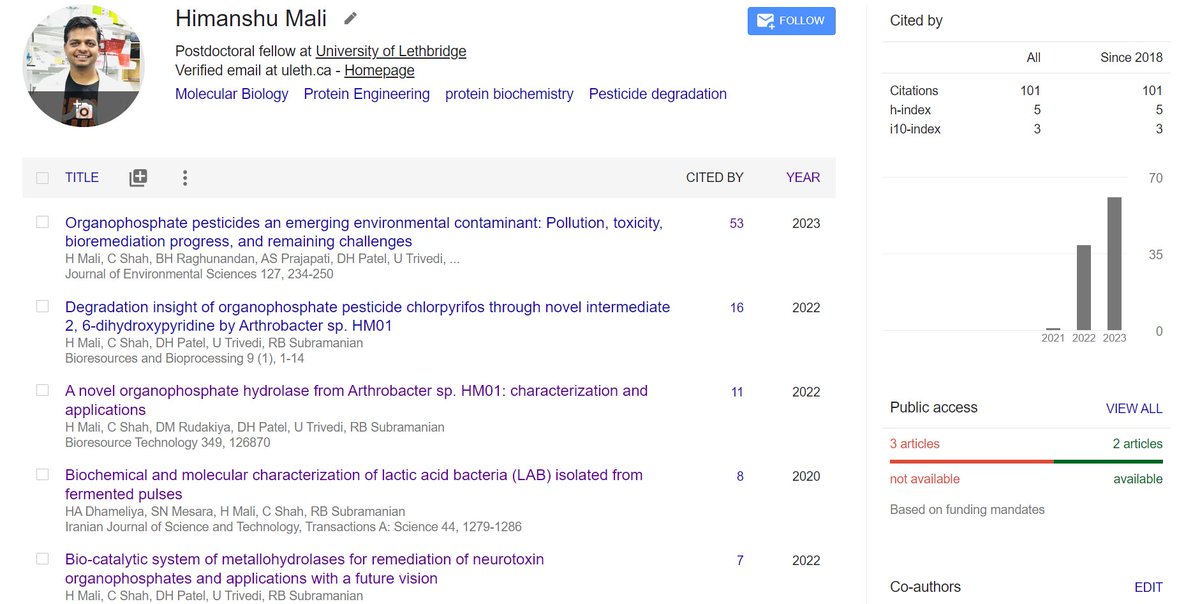1200x604 pixels.
Task: Sort articles by YEAR column header
Action: [803, 177]
